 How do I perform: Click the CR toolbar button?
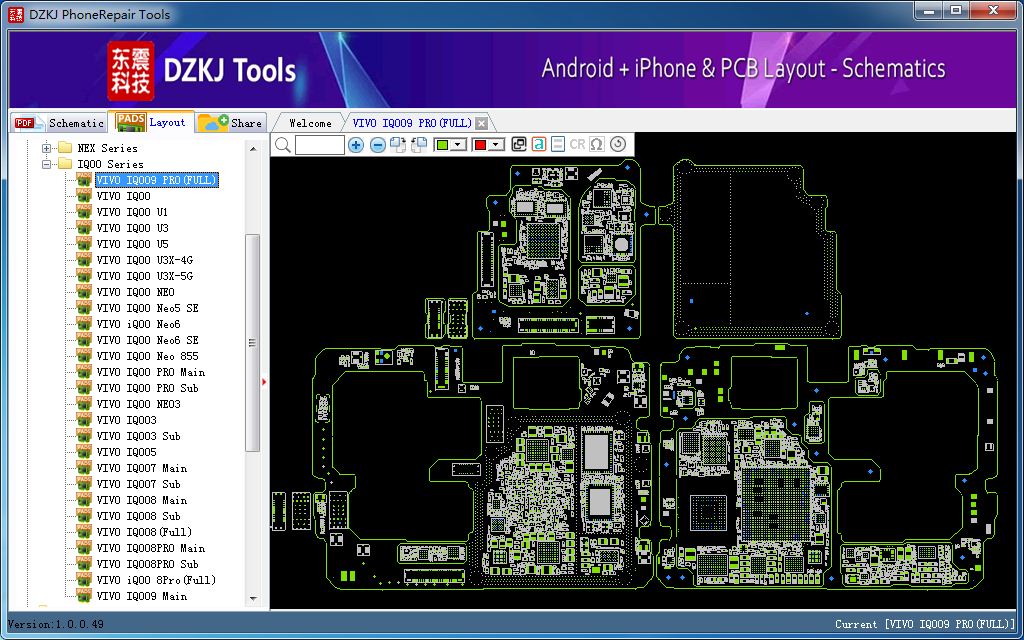[577, 145]
